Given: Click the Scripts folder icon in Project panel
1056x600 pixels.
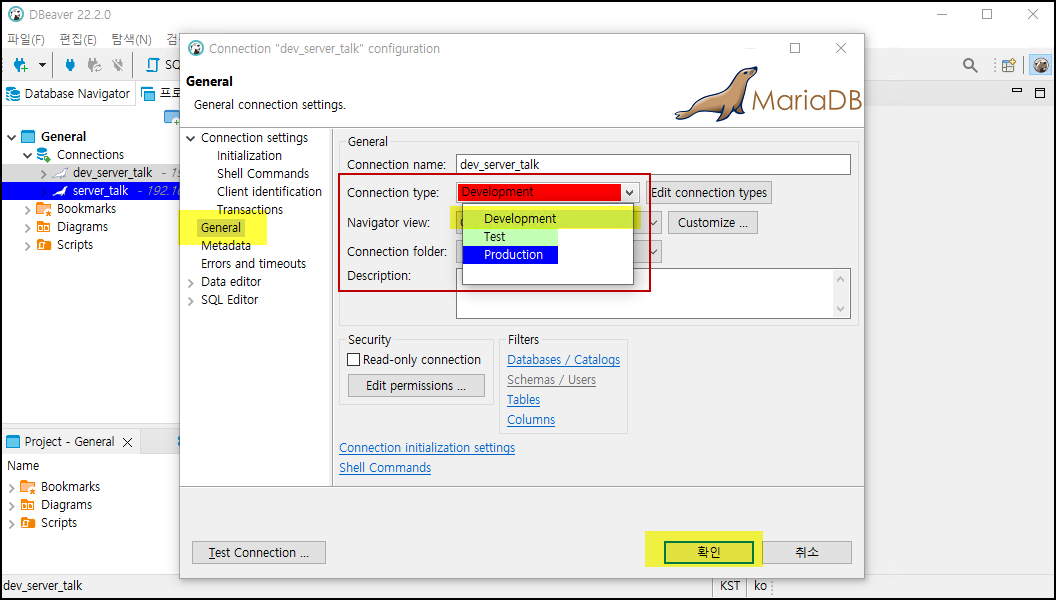Looking at the screenshot, I should click(x=28, y=523).
